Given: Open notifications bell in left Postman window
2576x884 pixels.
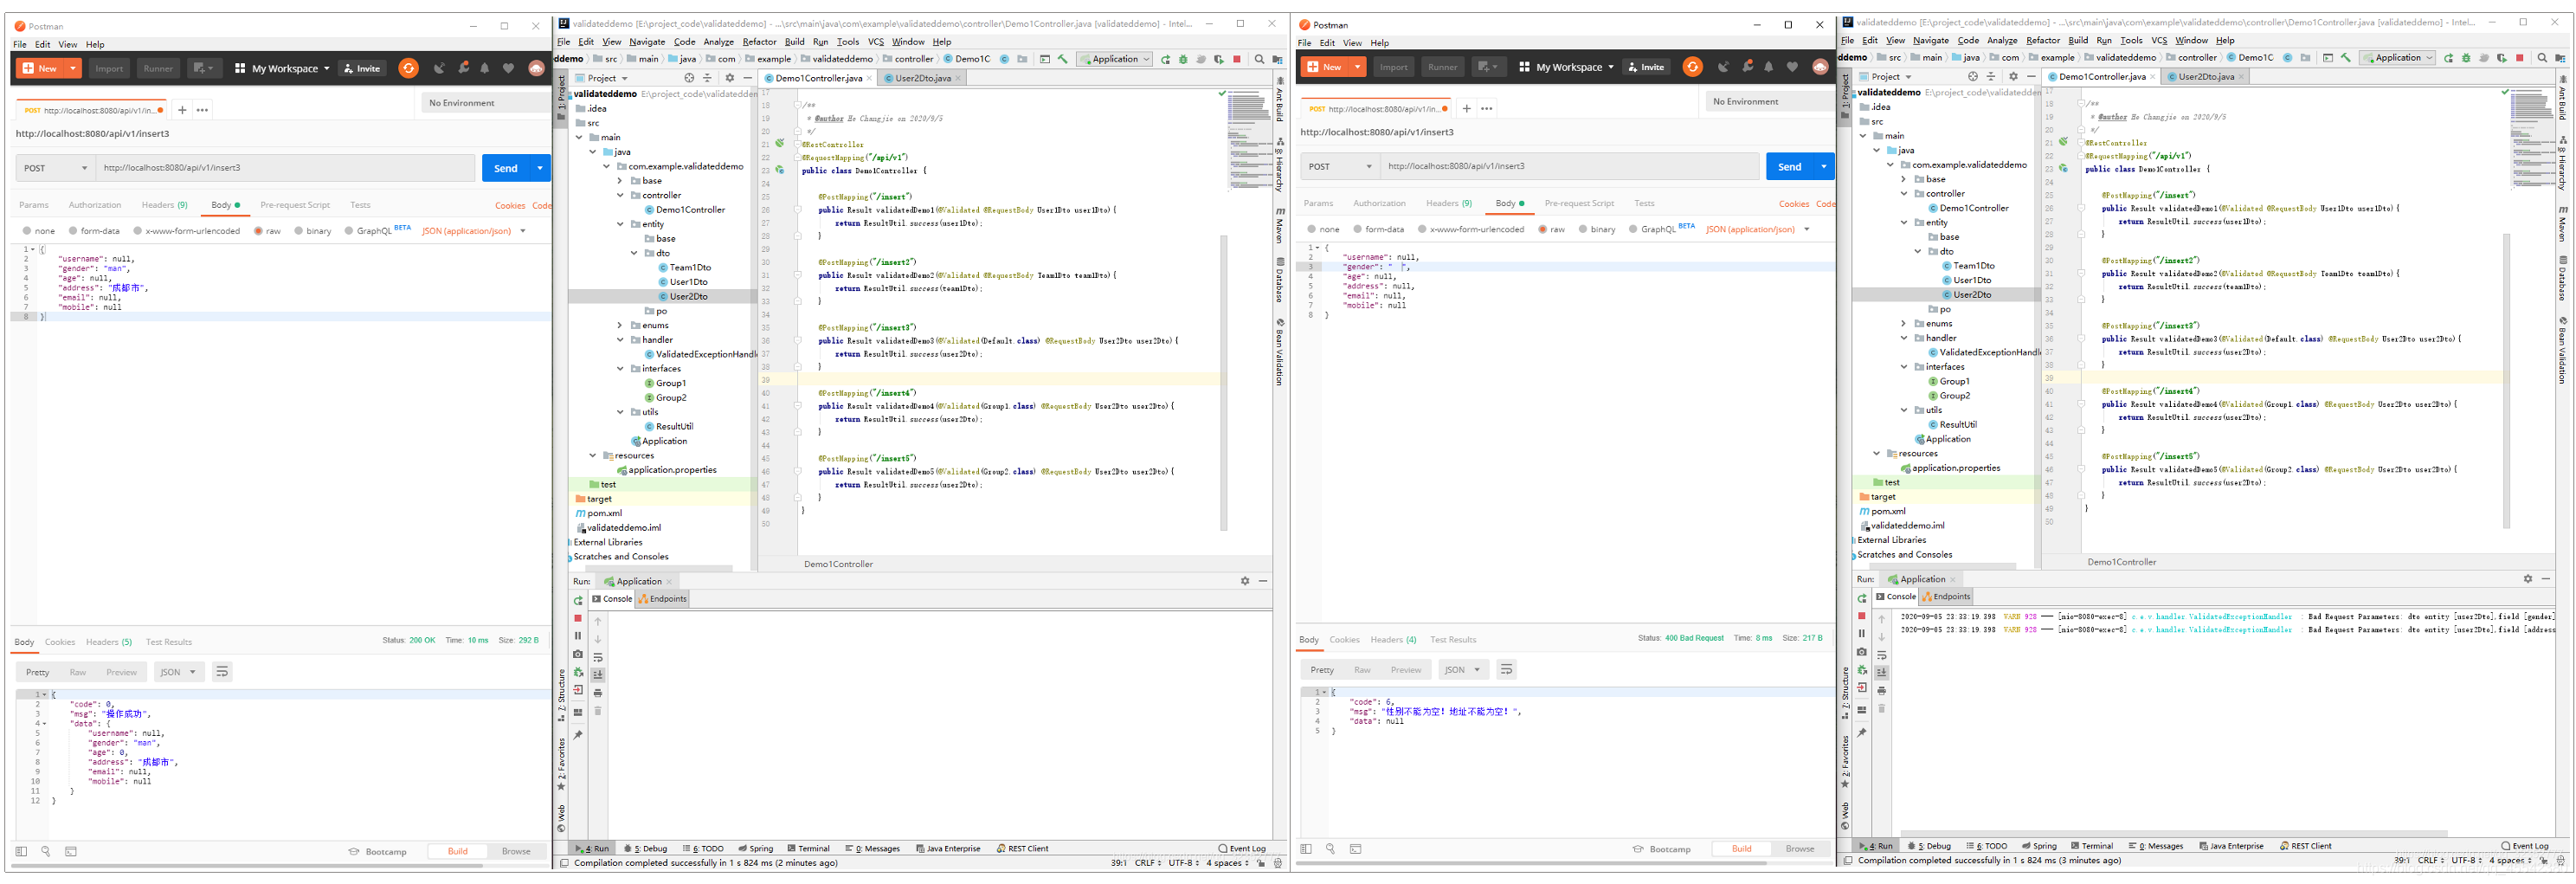Looking at the screenshot, I should click(x=485, y=68).
